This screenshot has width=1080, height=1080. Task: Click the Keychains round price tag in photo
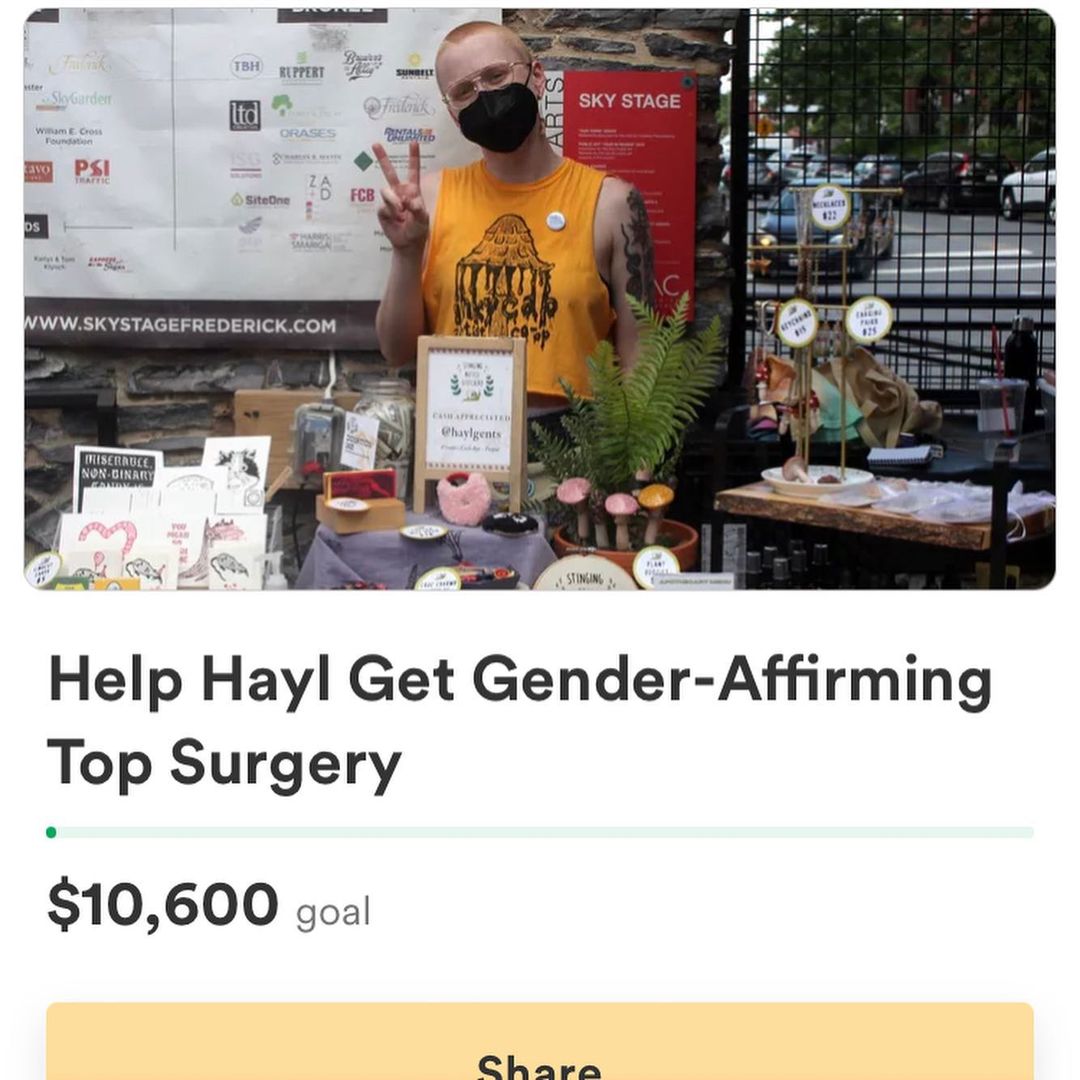pos(798,323)
